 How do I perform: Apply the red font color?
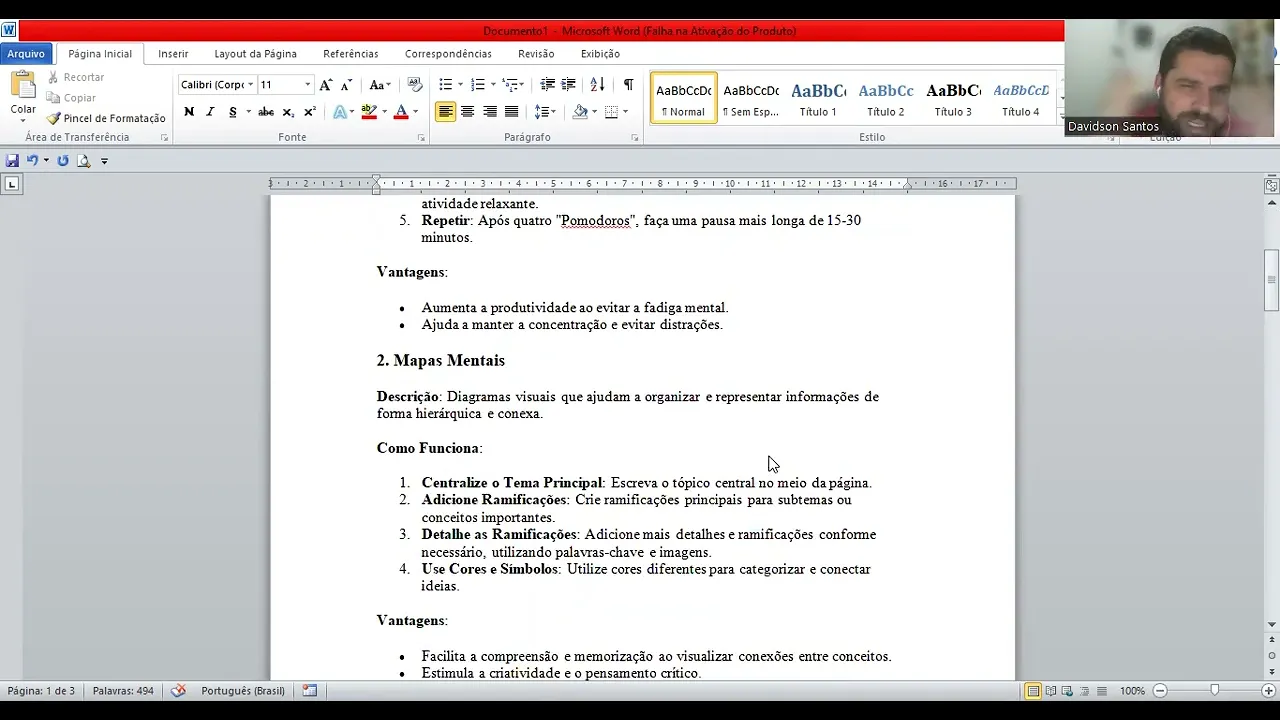click(401, 112)
